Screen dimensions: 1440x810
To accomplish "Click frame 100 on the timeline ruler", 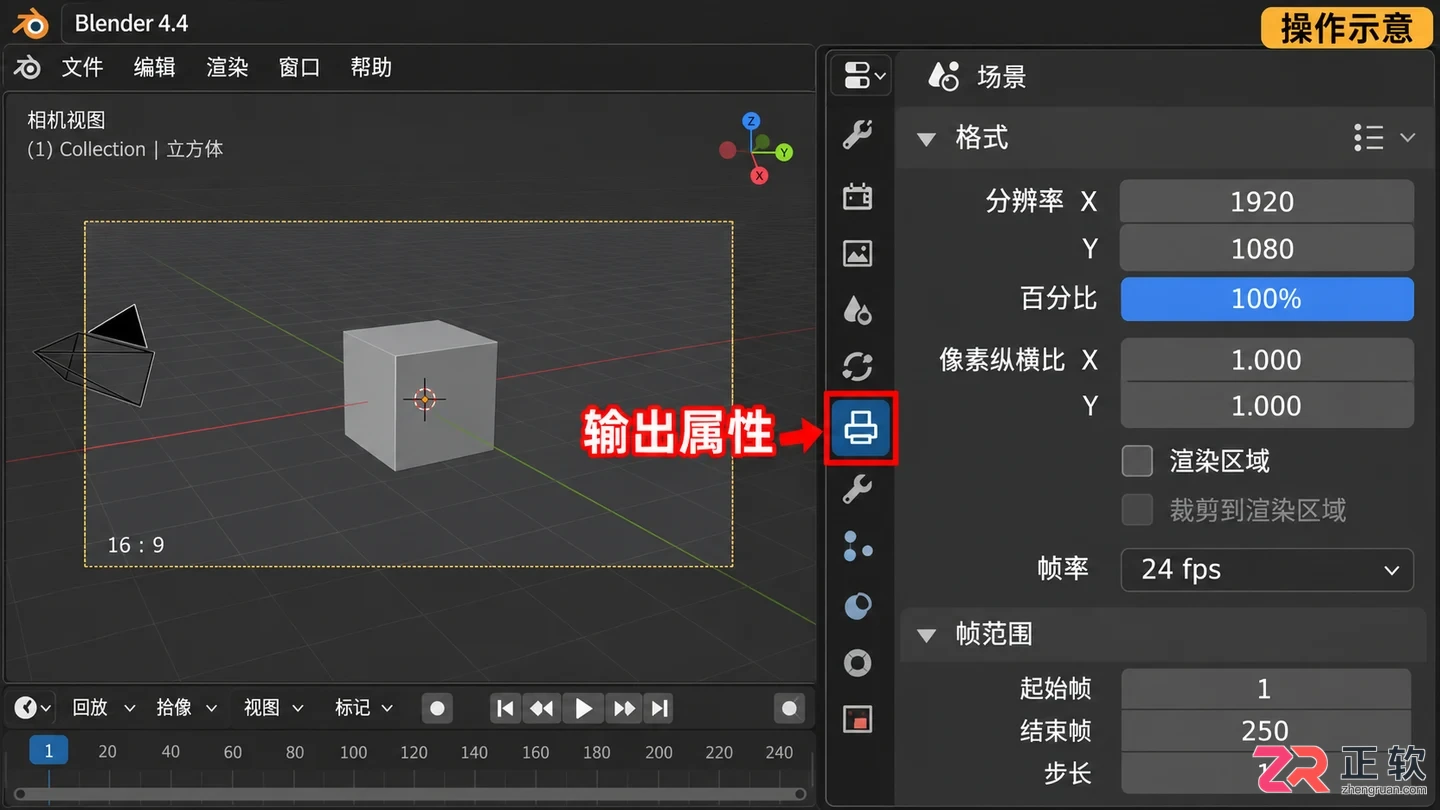I will [x=353, y=752].
